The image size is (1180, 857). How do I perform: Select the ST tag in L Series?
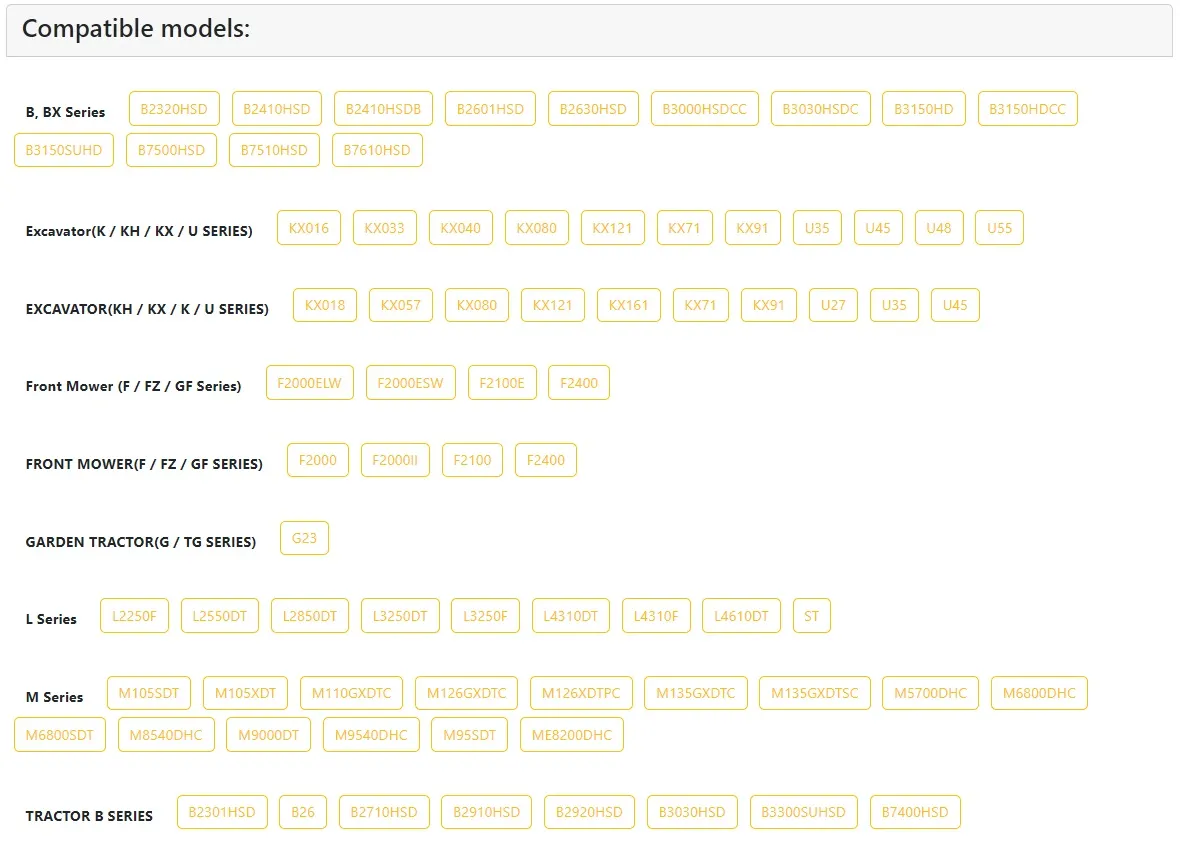[811, 616]
